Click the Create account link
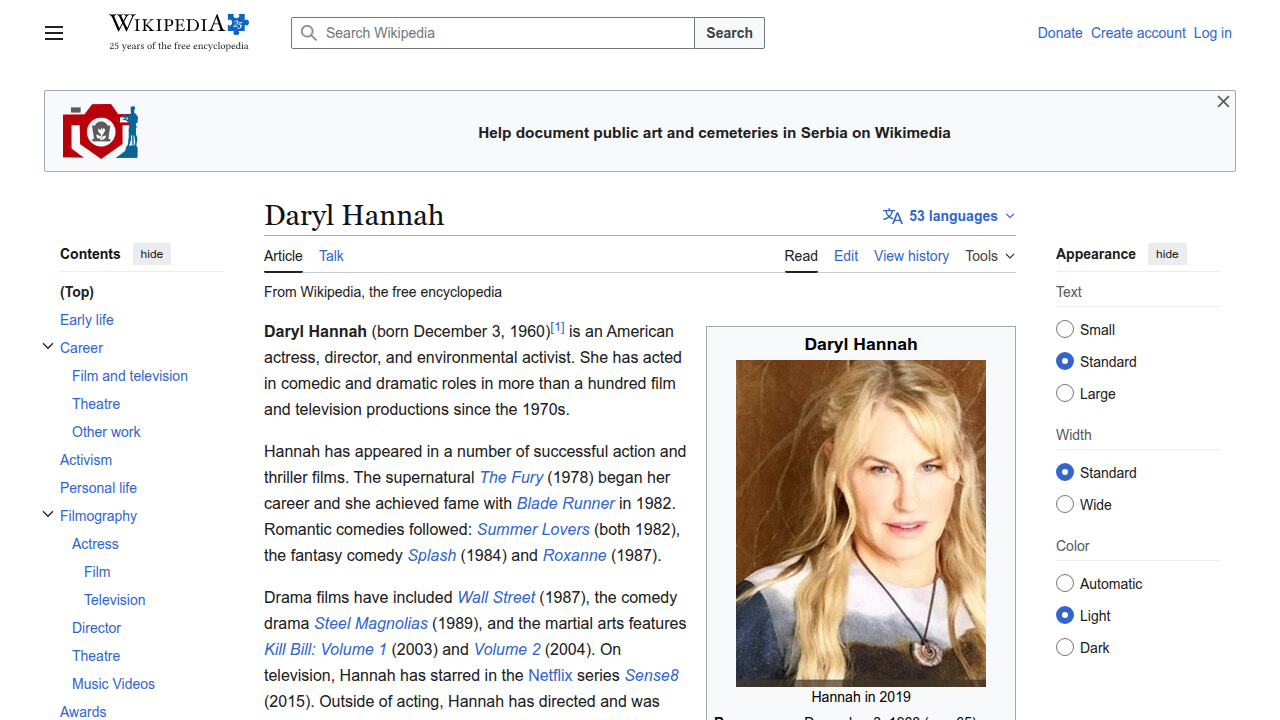 [x=1138, y=33]
